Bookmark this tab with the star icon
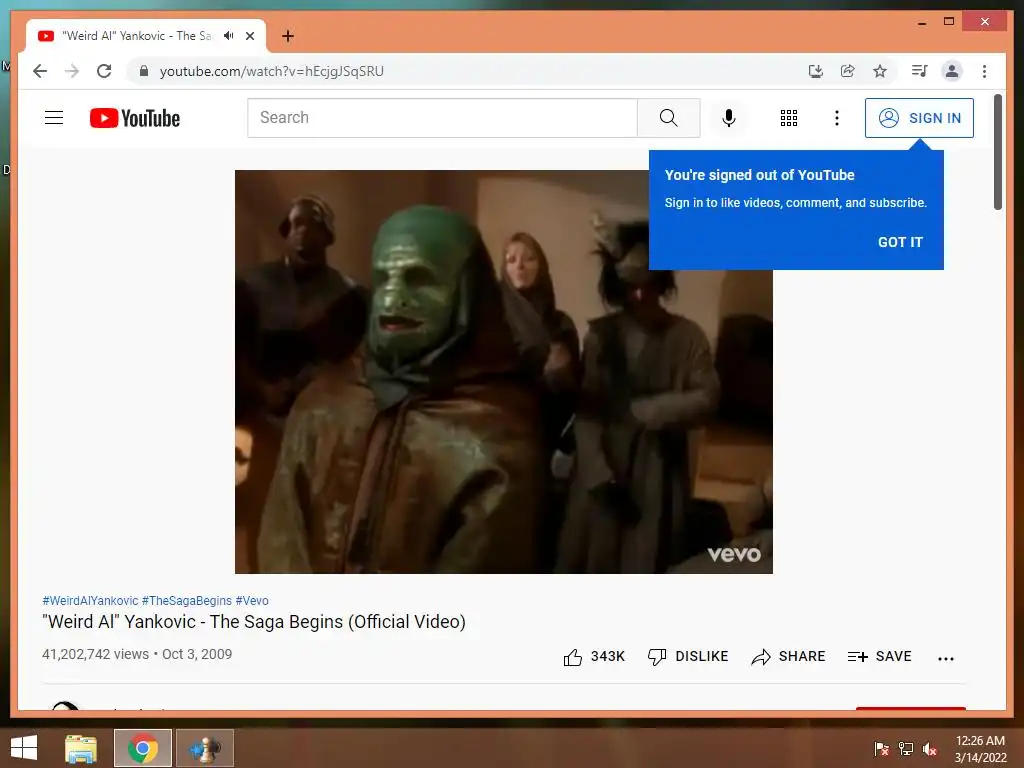The height and width of the screenshot is (768, 1024). coord(880,71)
